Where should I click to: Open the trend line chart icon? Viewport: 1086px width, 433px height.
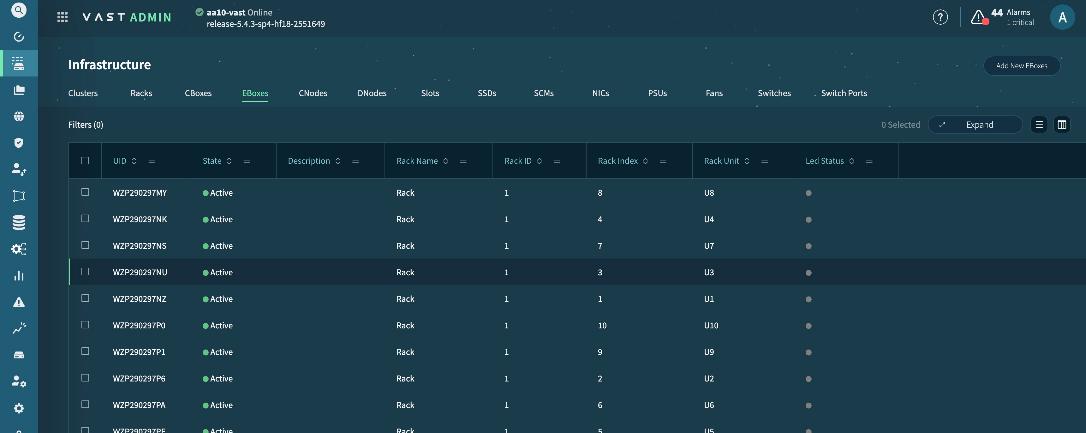click(19, 328)
